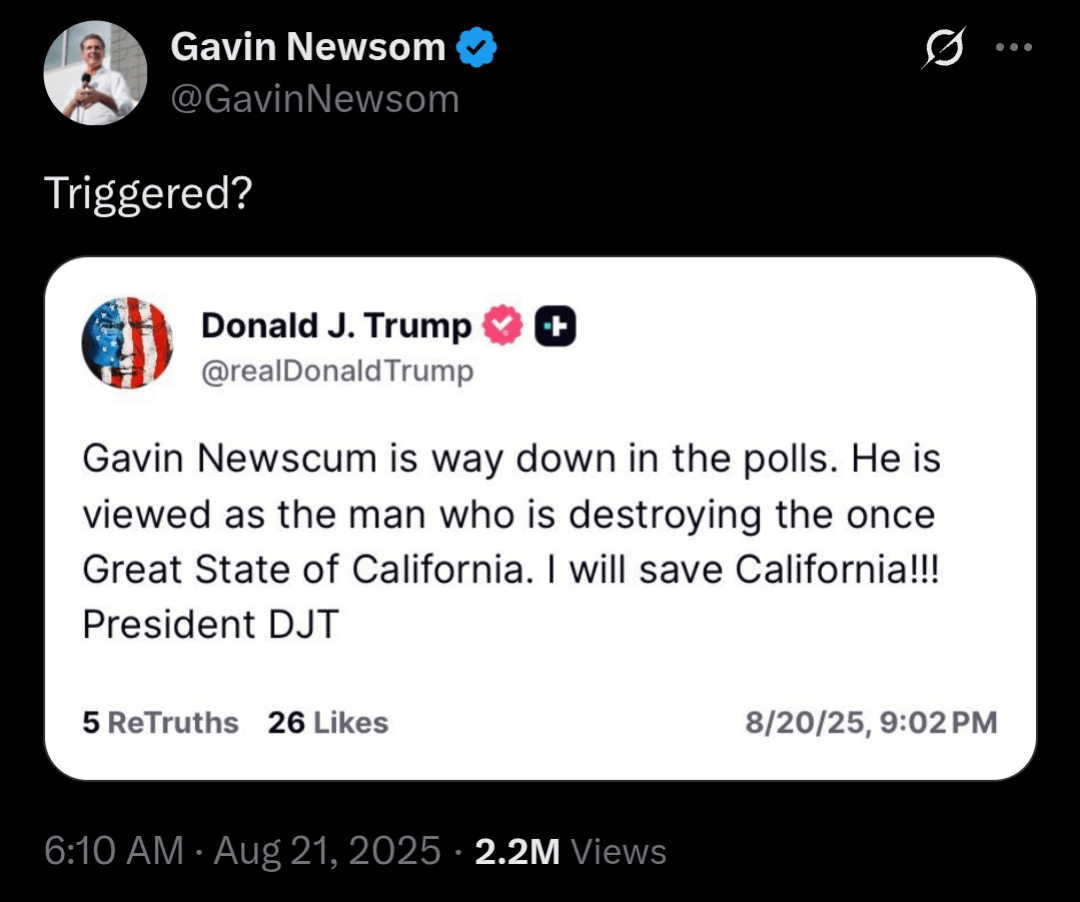This screenshot has width=1080, height=902.
Task: Click the dark plus badge icon
Action: pyautogui.click(x=556, y=326)
